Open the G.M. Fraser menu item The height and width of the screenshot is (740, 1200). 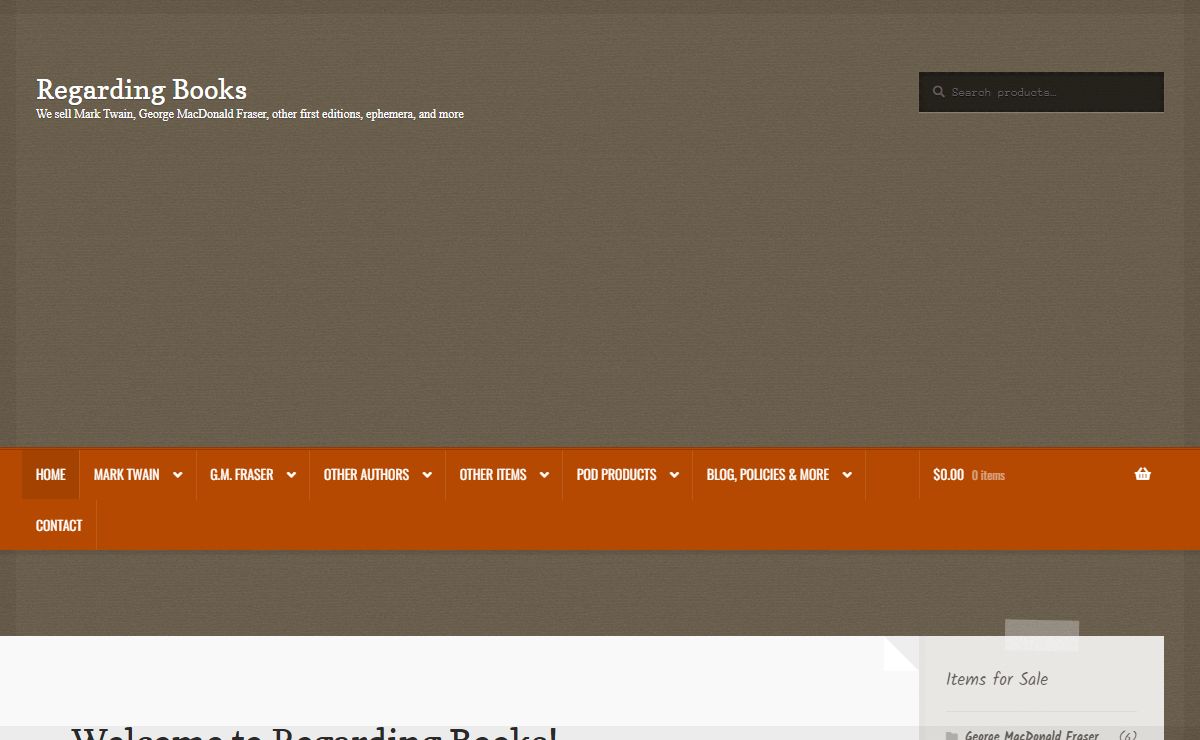pos(241,475)
